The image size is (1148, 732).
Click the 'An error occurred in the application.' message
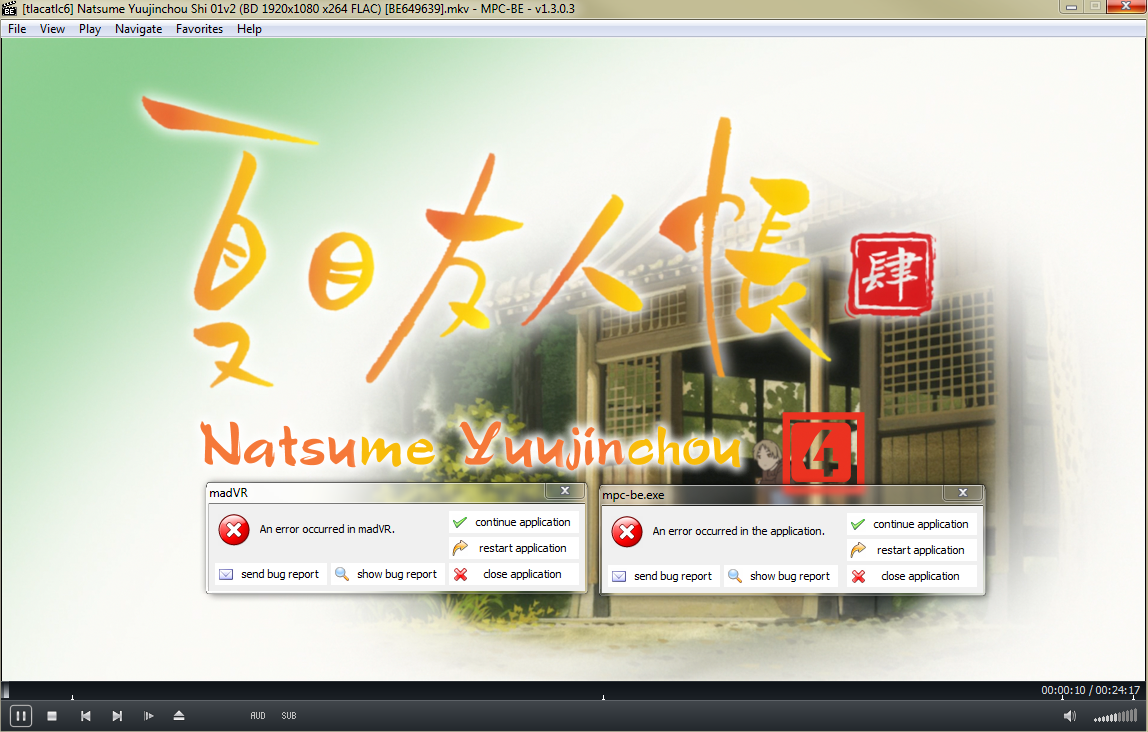coord(739,531)
